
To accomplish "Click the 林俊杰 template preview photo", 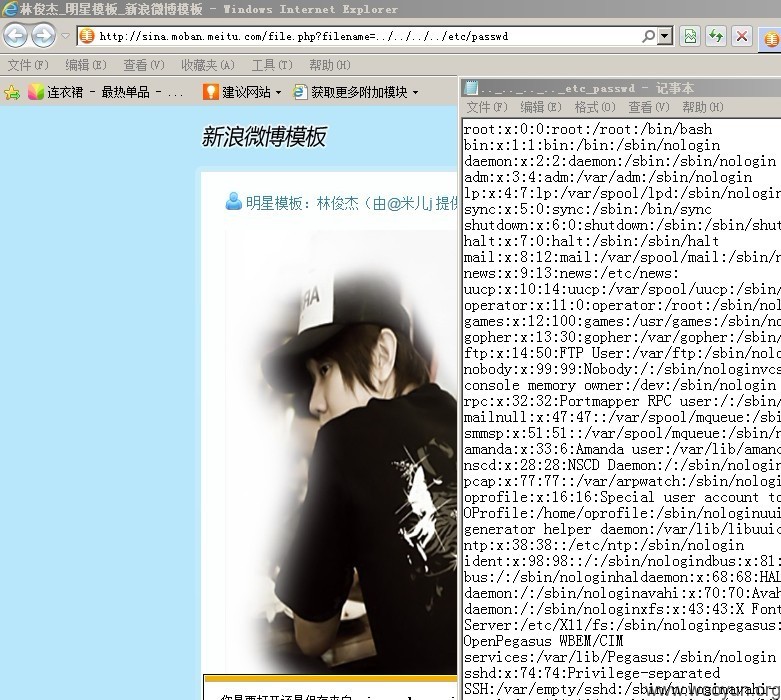I will tap(341, 452).
